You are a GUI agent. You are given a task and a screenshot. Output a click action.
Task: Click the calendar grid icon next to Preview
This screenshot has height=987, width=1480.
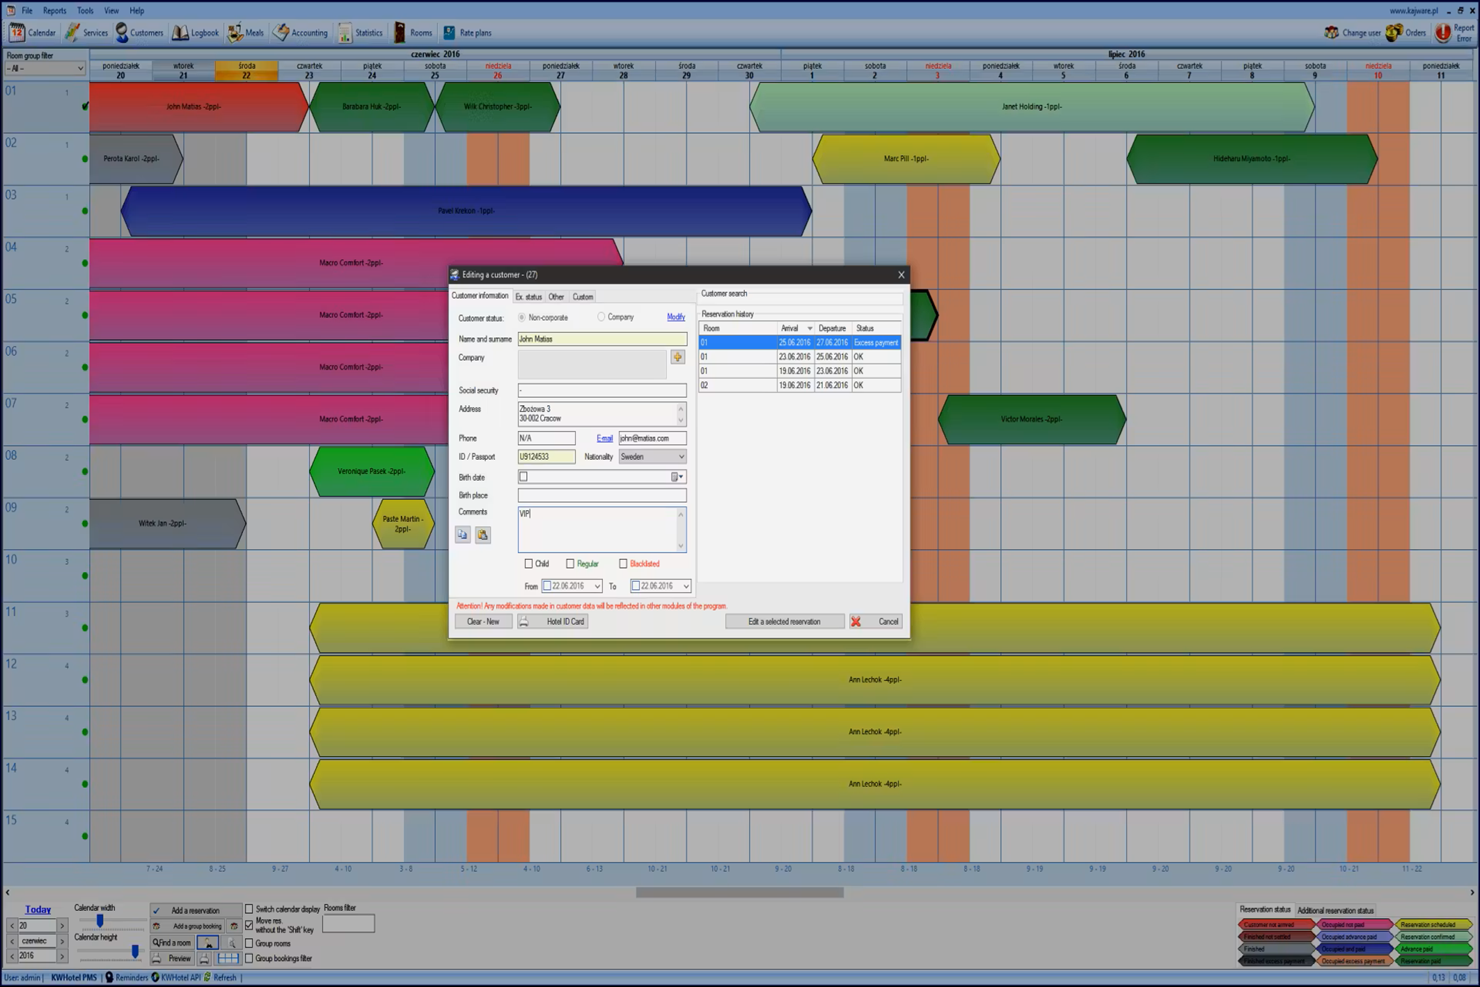(x=228, y=958)
